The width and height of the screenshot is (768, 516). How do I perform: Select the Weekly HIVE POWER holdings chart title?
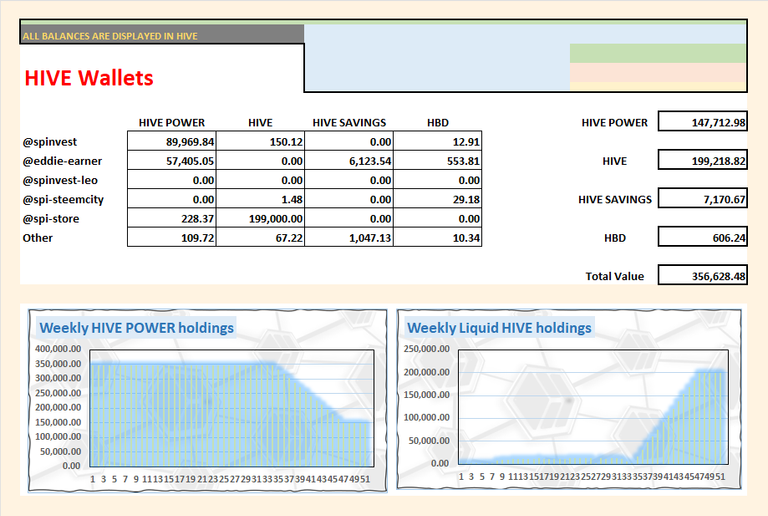tap(136, 328)
